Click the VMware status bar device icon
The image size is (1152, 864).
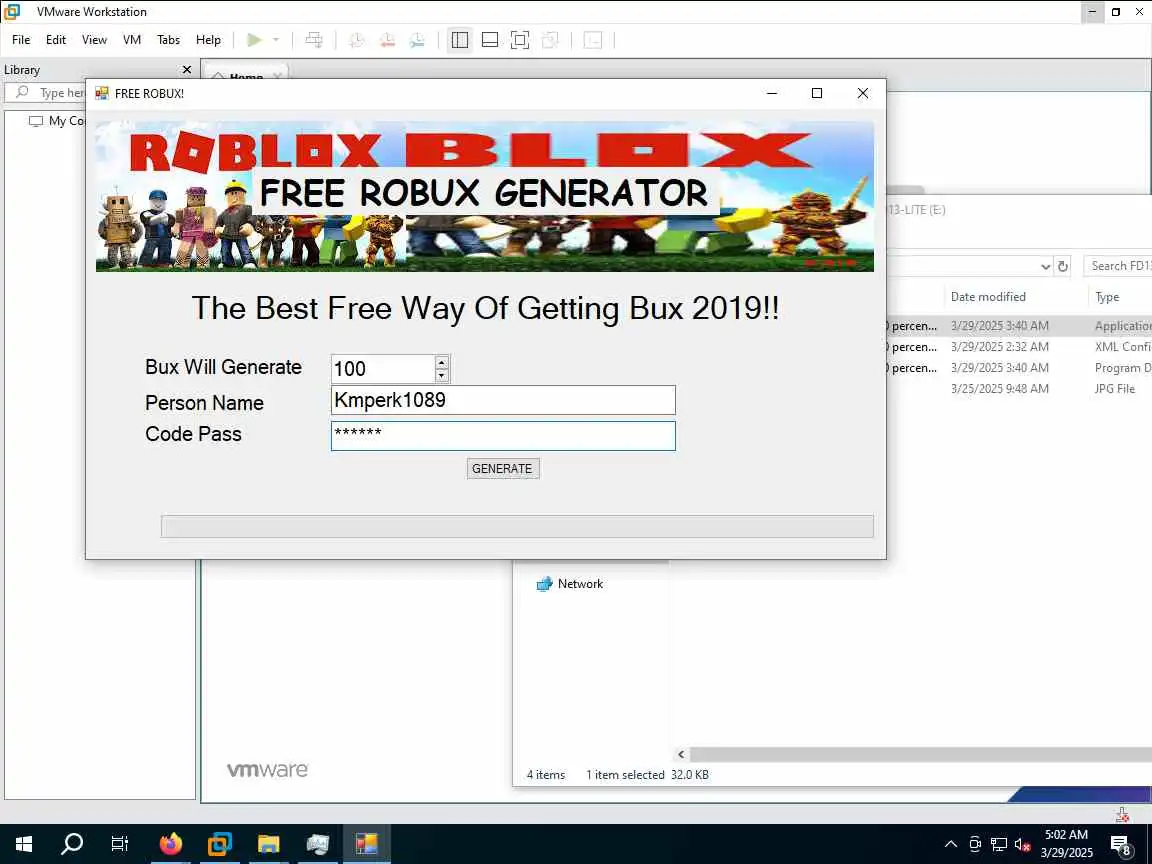(x=1122, y=815)
